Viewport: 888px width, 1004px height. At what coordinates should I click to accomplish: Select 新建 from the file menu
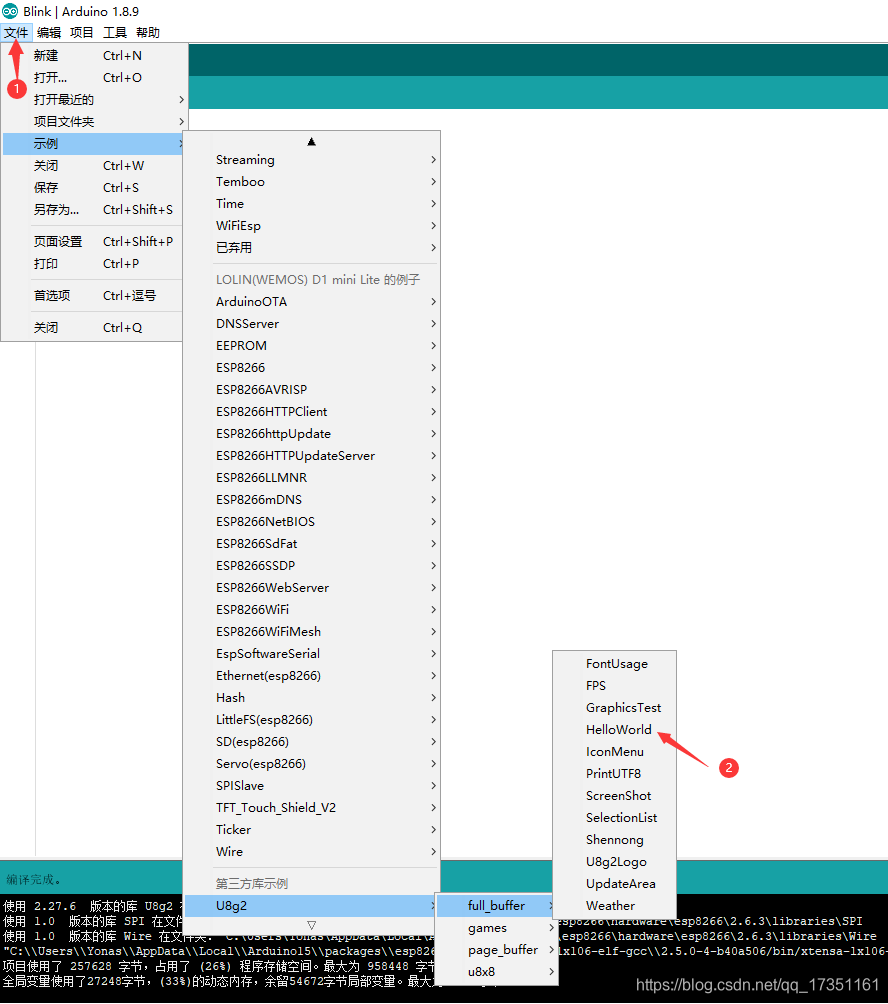95,56
